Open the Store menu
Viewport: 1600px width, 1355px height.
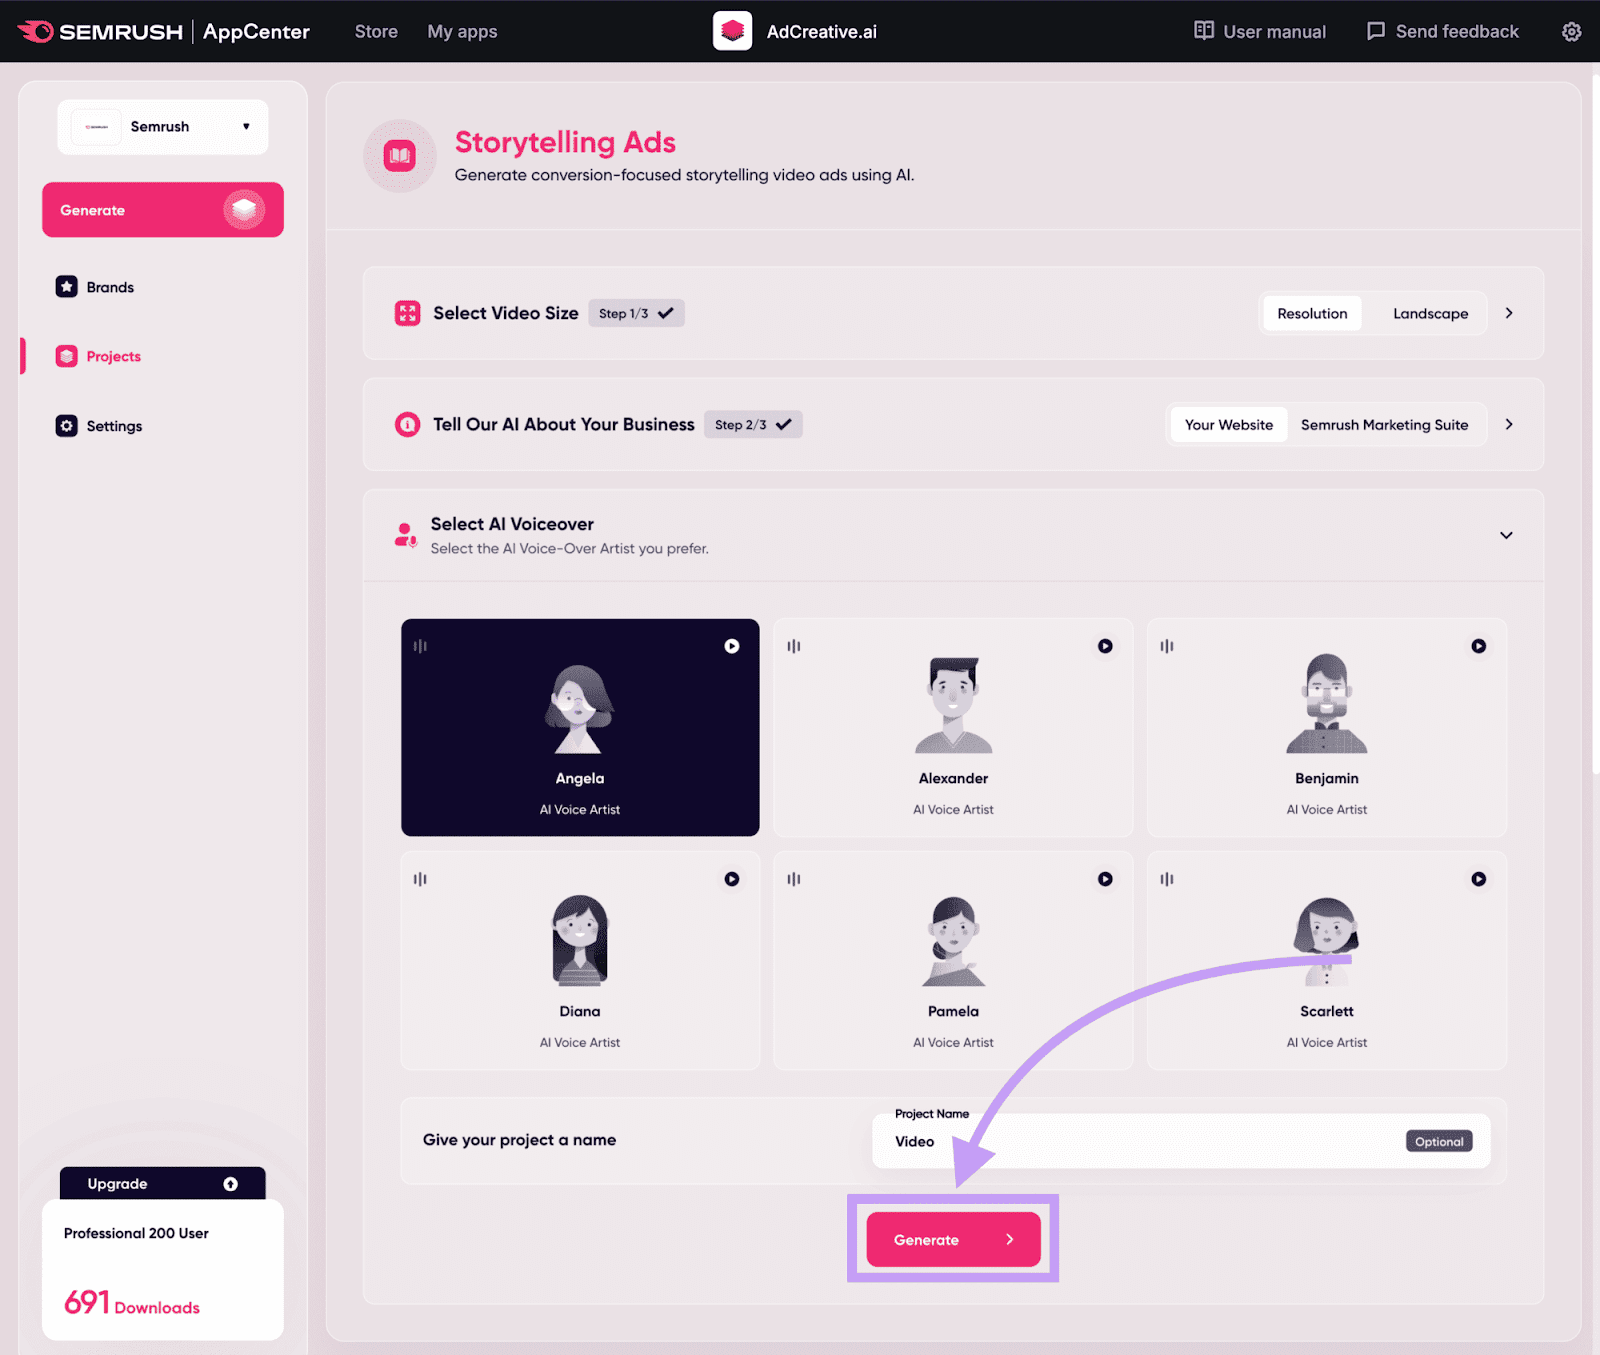[x=375, y=31]
